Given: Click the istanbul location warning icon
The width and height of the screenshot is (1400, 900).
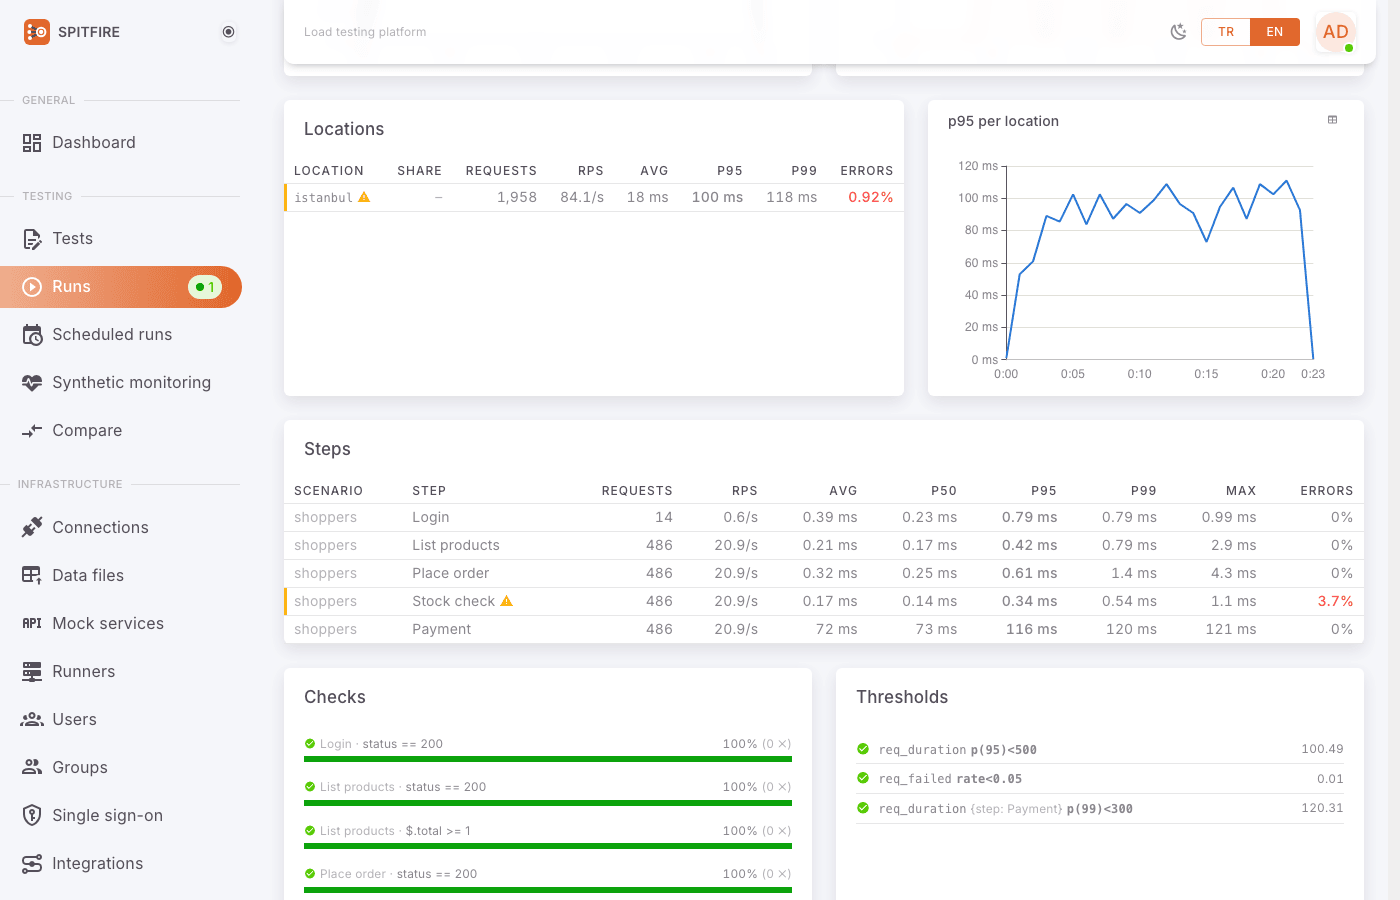Looking at the screenshot, I should pos(364,197).
